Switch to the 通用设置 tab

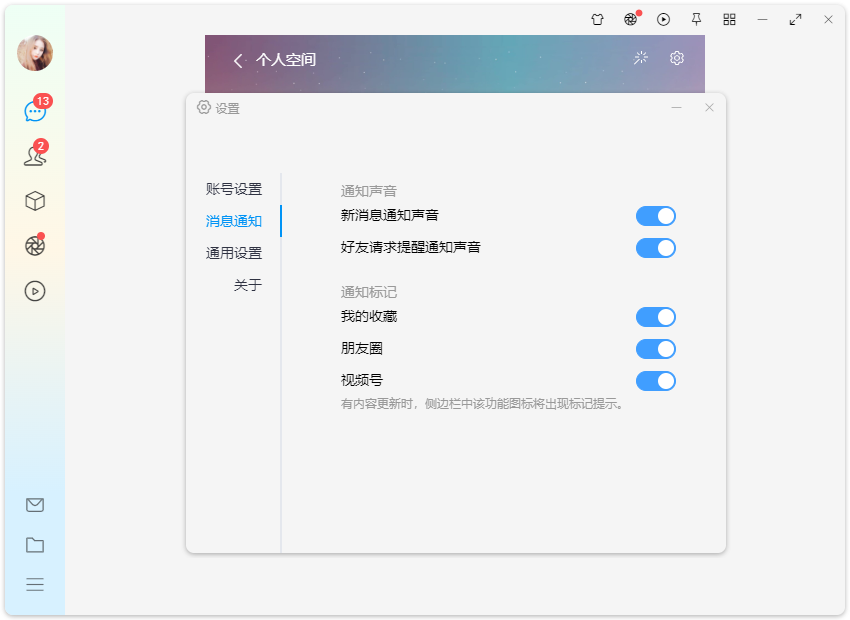point(234,253)
